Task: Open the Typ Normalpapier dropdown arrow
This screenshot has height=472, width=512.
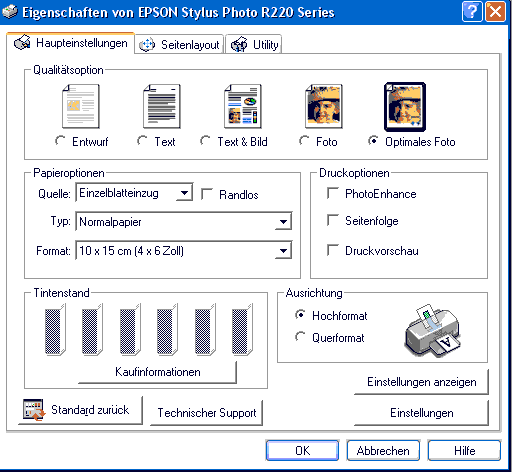Action: pos(283,221)
